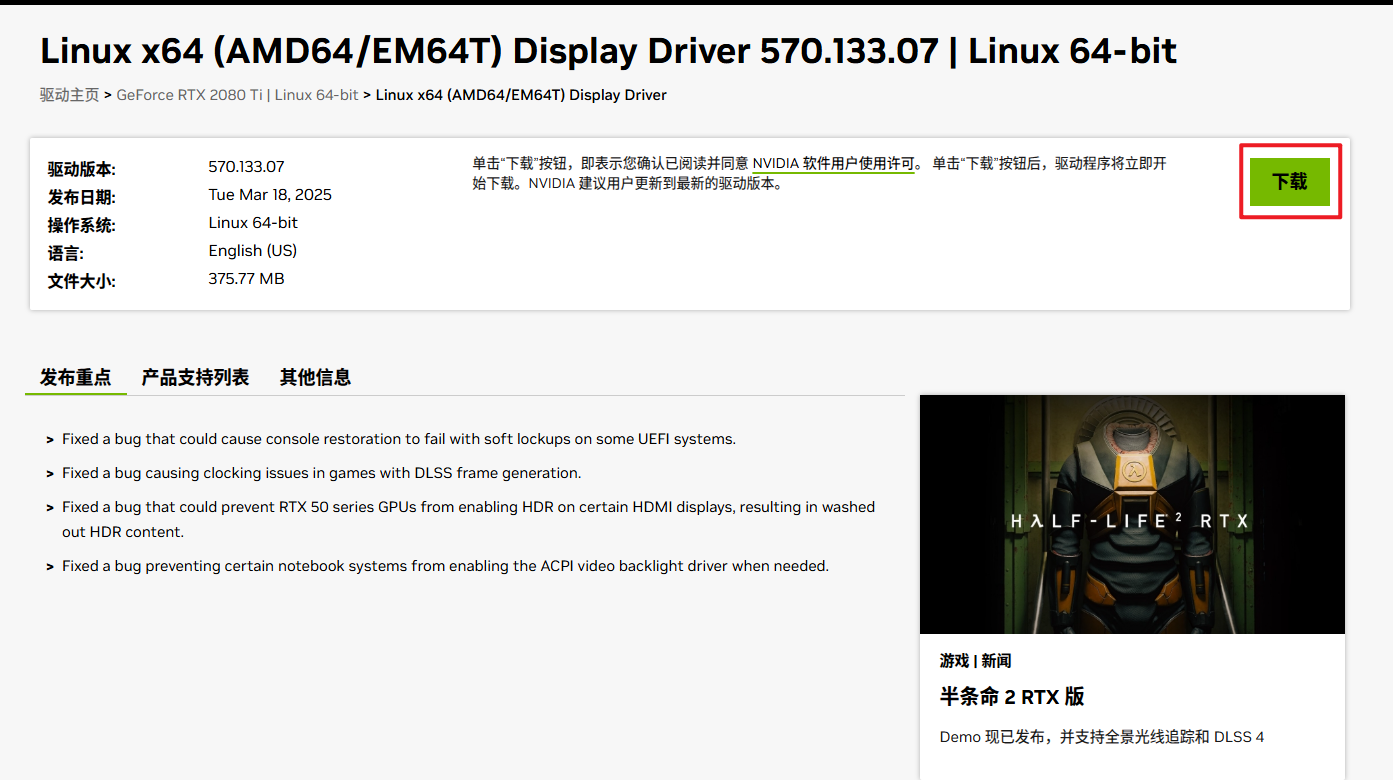Image resolution: width=1393 pixels, height=780 pixels.
Task: Select the 发布重点 tab
Action: (75, 377)
